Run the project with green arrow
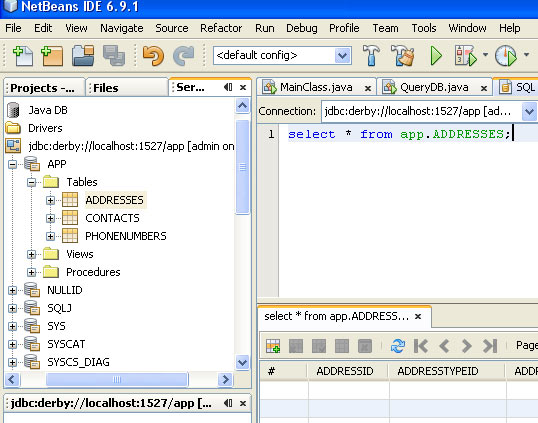 [x=436, y=56]
